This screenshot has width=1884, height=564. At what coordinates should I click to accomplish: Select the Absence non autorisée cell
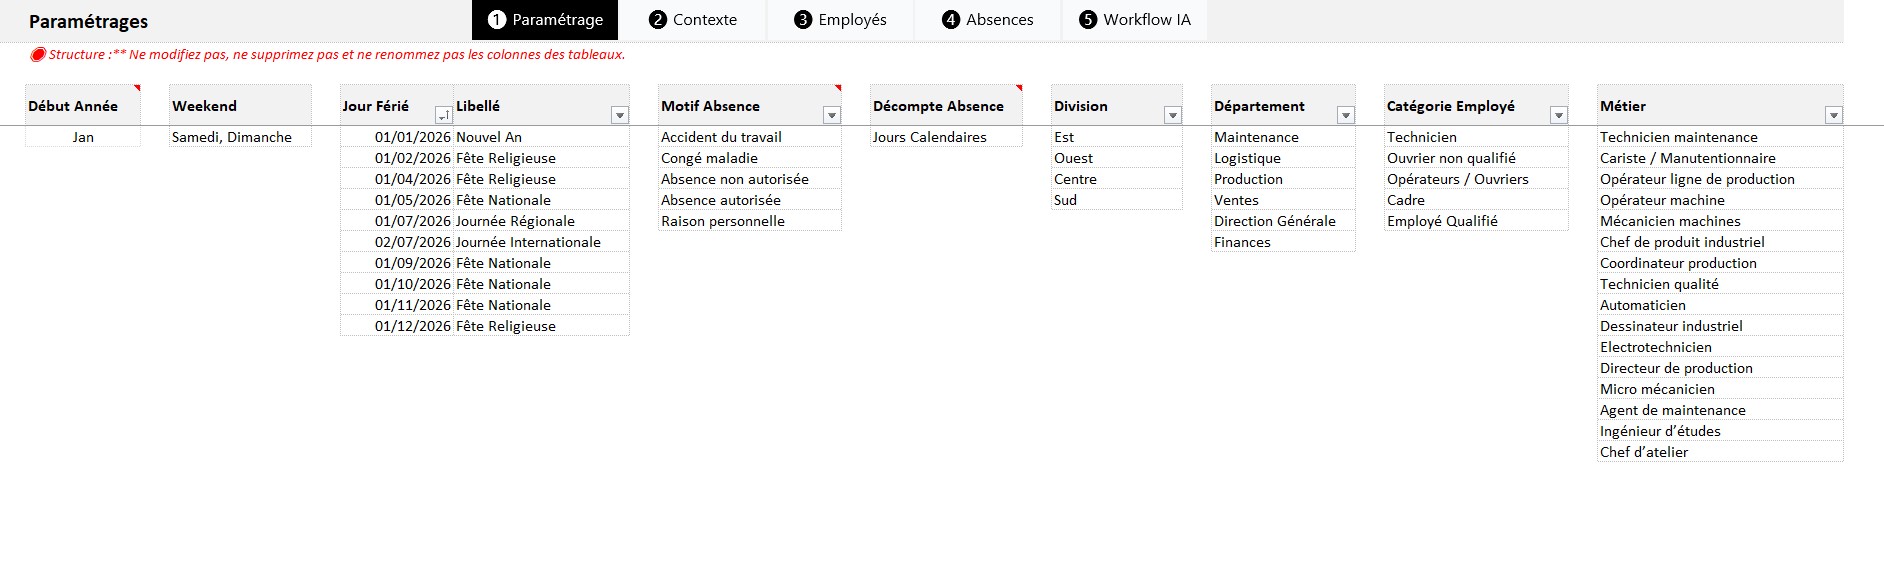coord(750,179)
